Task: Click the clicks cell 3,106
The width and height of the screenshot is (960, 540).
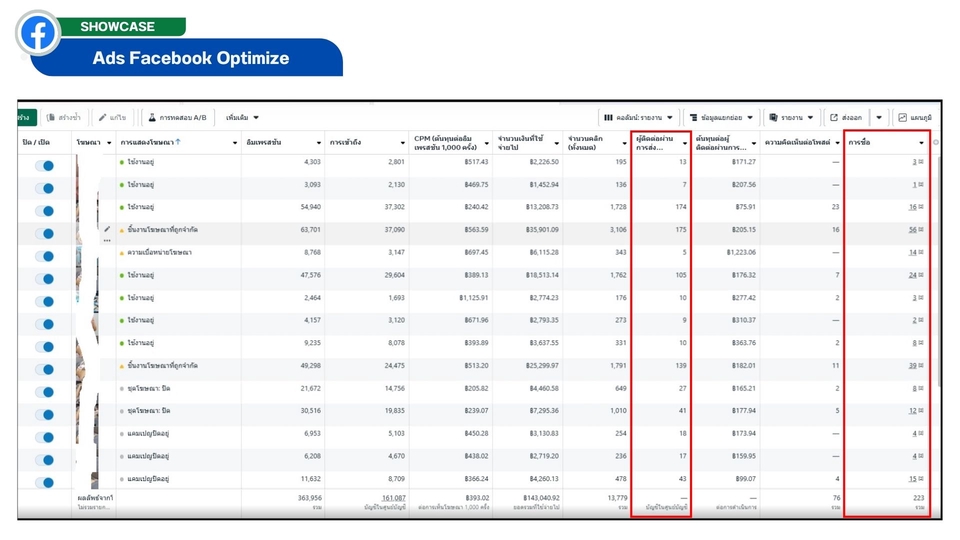Action: [618, 230]
